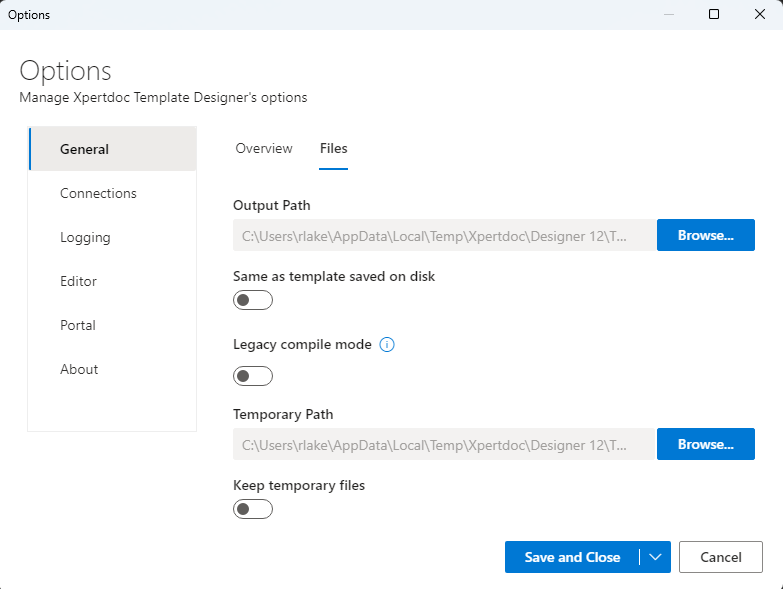Close the Options window
783x589 pixels.
pyautogui.click(x=760, y=14)
